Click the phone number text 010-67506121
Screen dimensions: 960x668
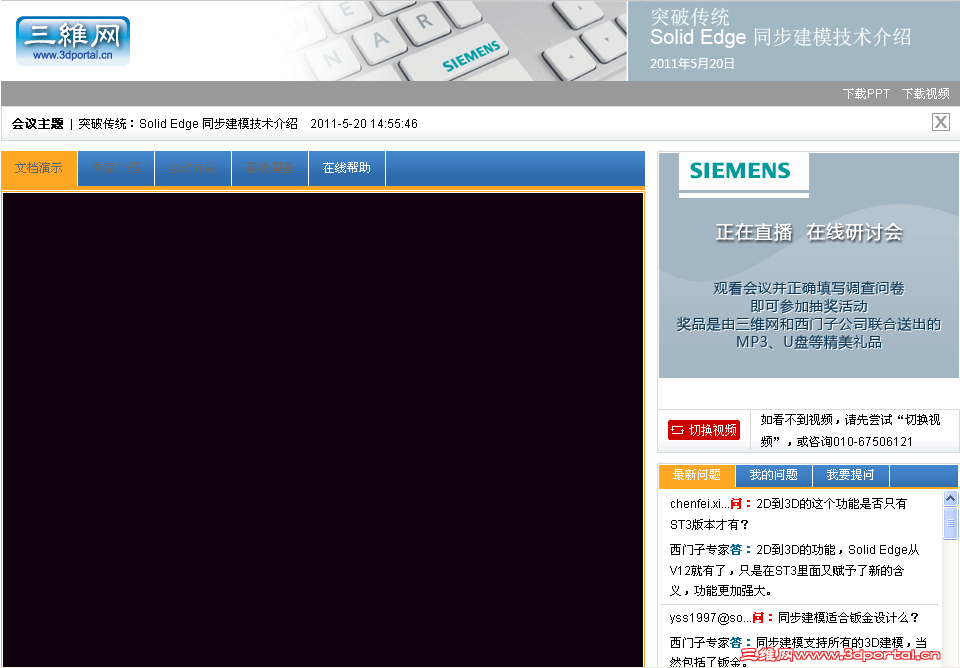tap(872, 441)
